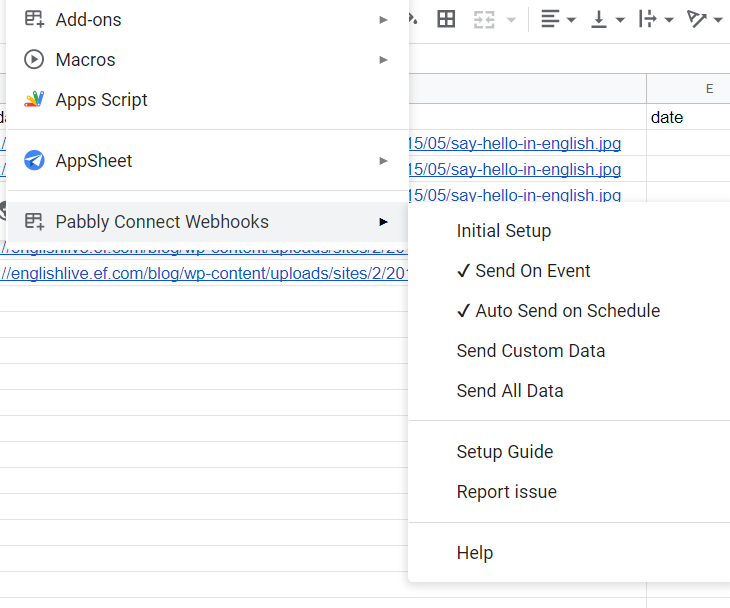The image size is (730, 608).
Task: Expand the Pabbly Connect Webhooks arrow
Action: 383,222
